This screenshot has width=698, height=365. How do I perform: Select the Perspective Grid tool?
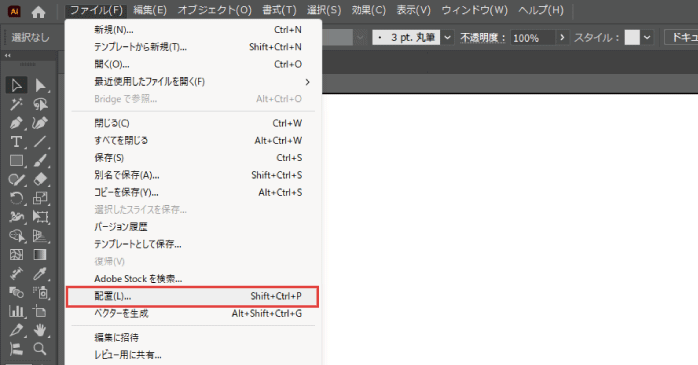click(x=40, y=235)
